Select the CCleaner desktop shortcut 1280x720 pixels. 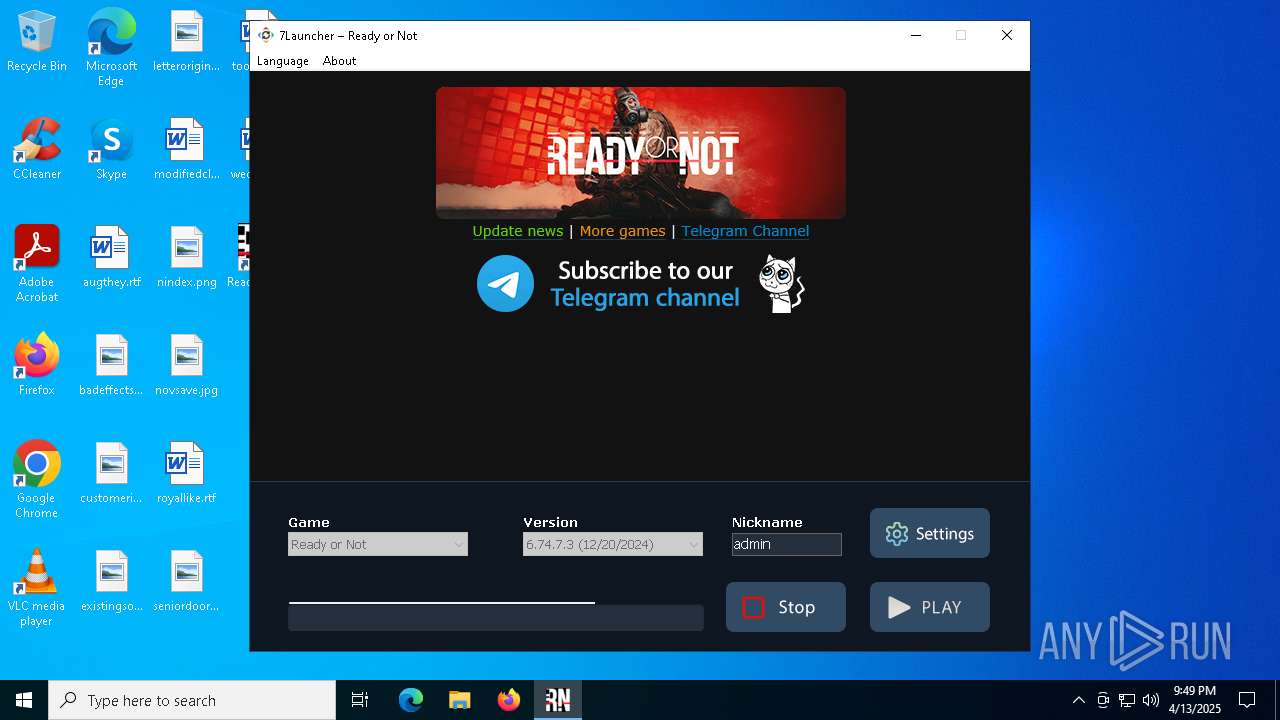(37, 149)
